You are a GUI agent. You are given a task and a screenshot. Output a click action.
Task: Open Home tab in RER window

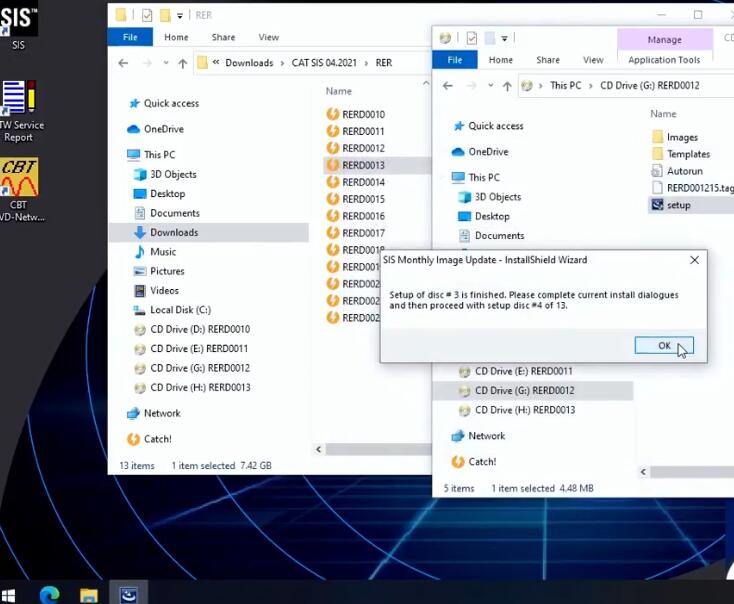tap(176, 37)
